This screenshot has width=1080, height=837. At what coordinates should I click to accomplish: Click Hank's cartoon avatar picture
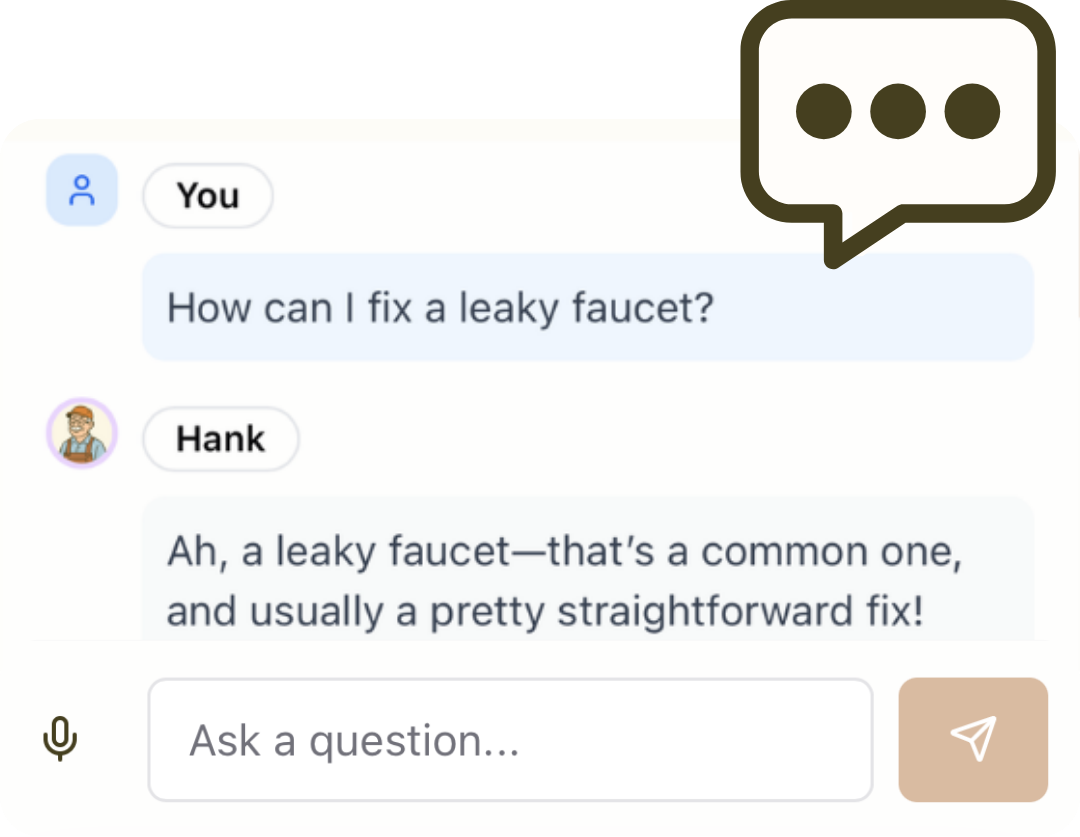coord(82,433)
